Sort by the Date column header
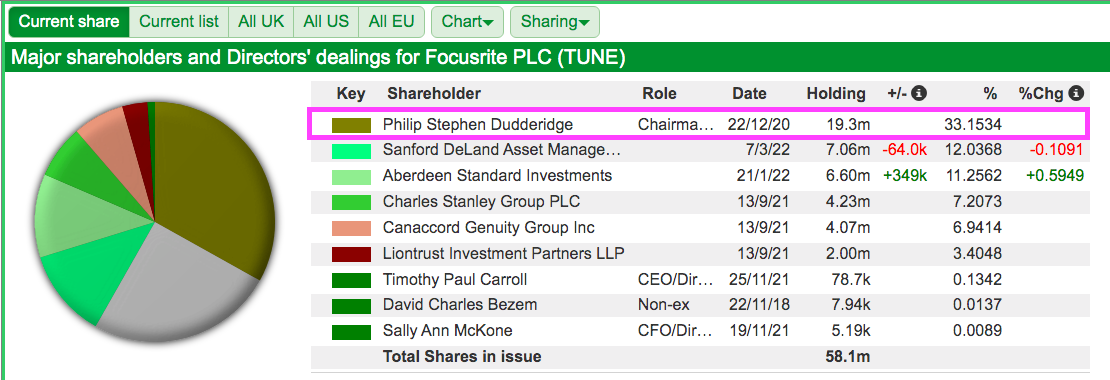The width and height of the screenshot is (1110, 380). 750,93
